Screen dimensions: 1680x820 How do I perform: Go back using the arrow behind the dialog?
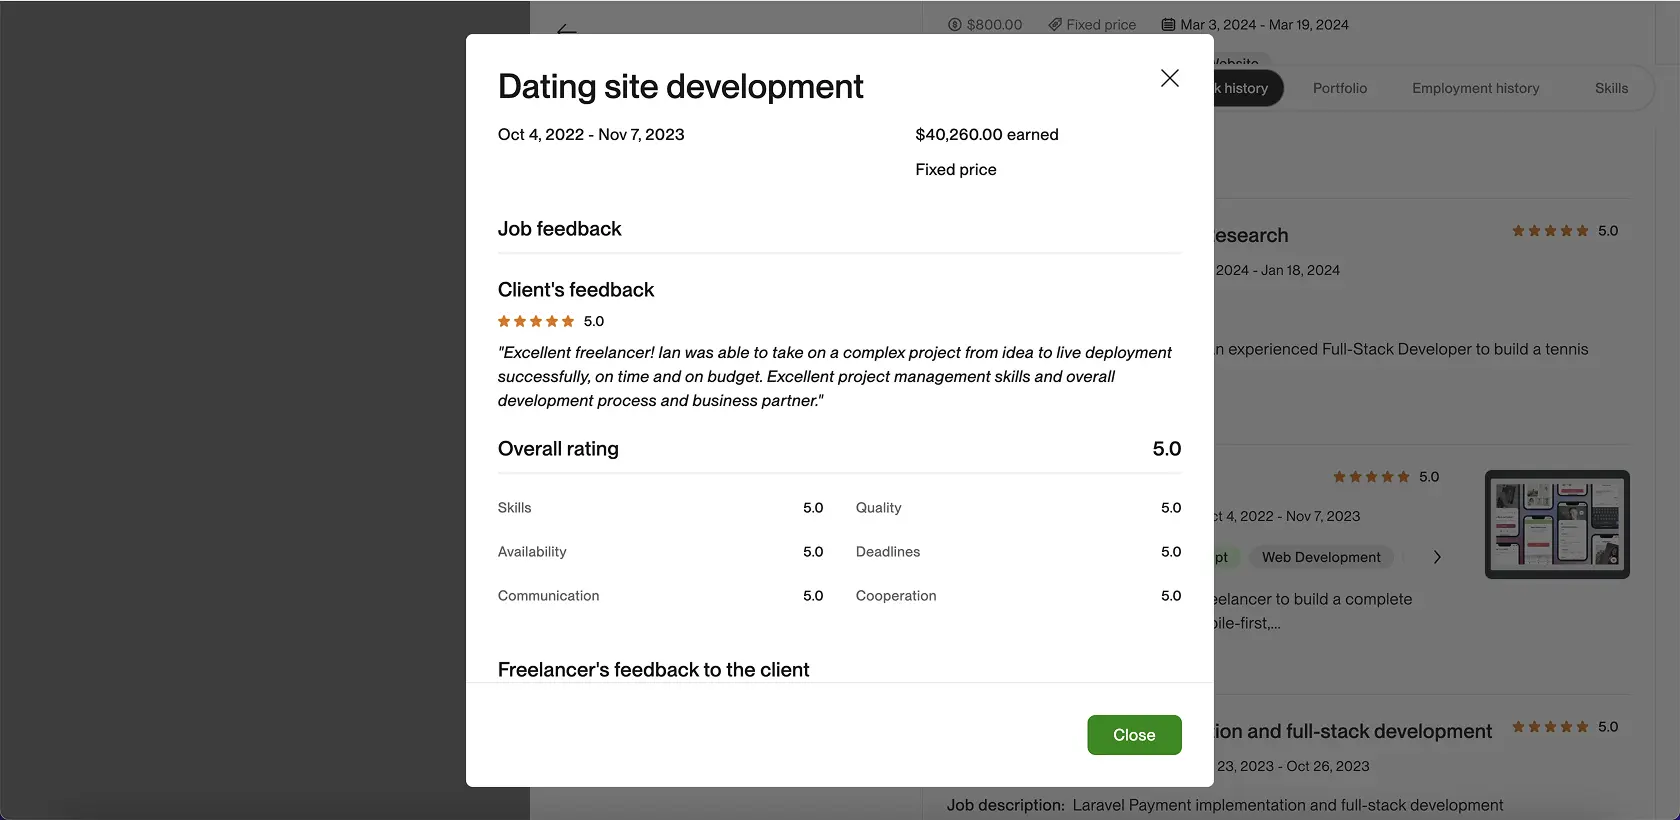567,29
